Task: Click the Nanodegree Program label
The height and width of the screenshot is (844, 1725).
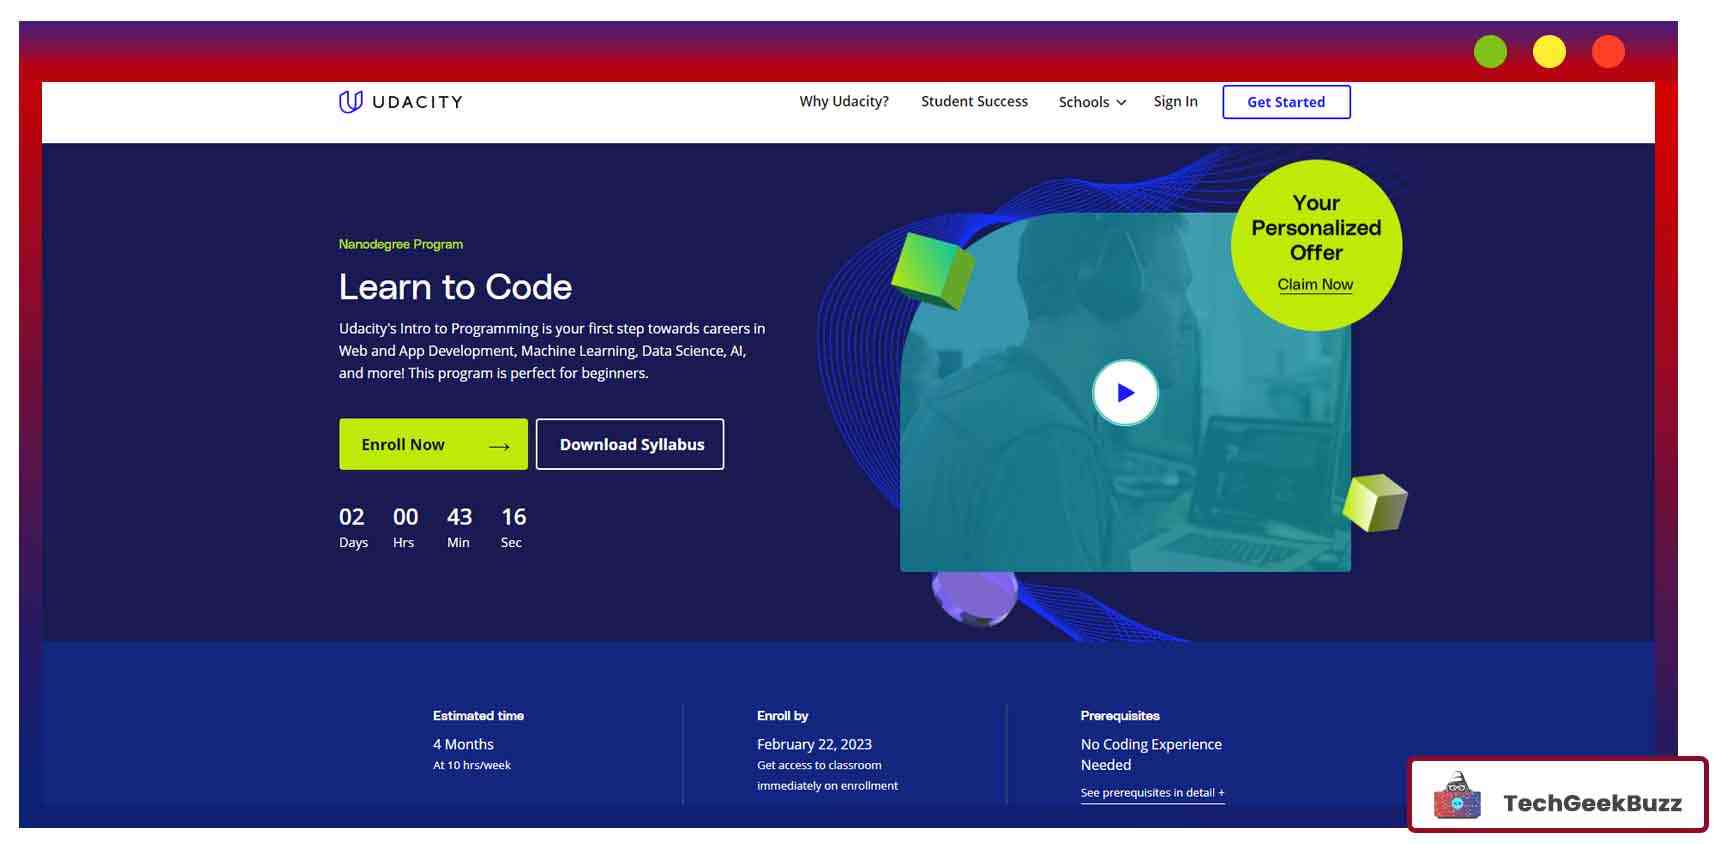Action: [x=400, y=244]
